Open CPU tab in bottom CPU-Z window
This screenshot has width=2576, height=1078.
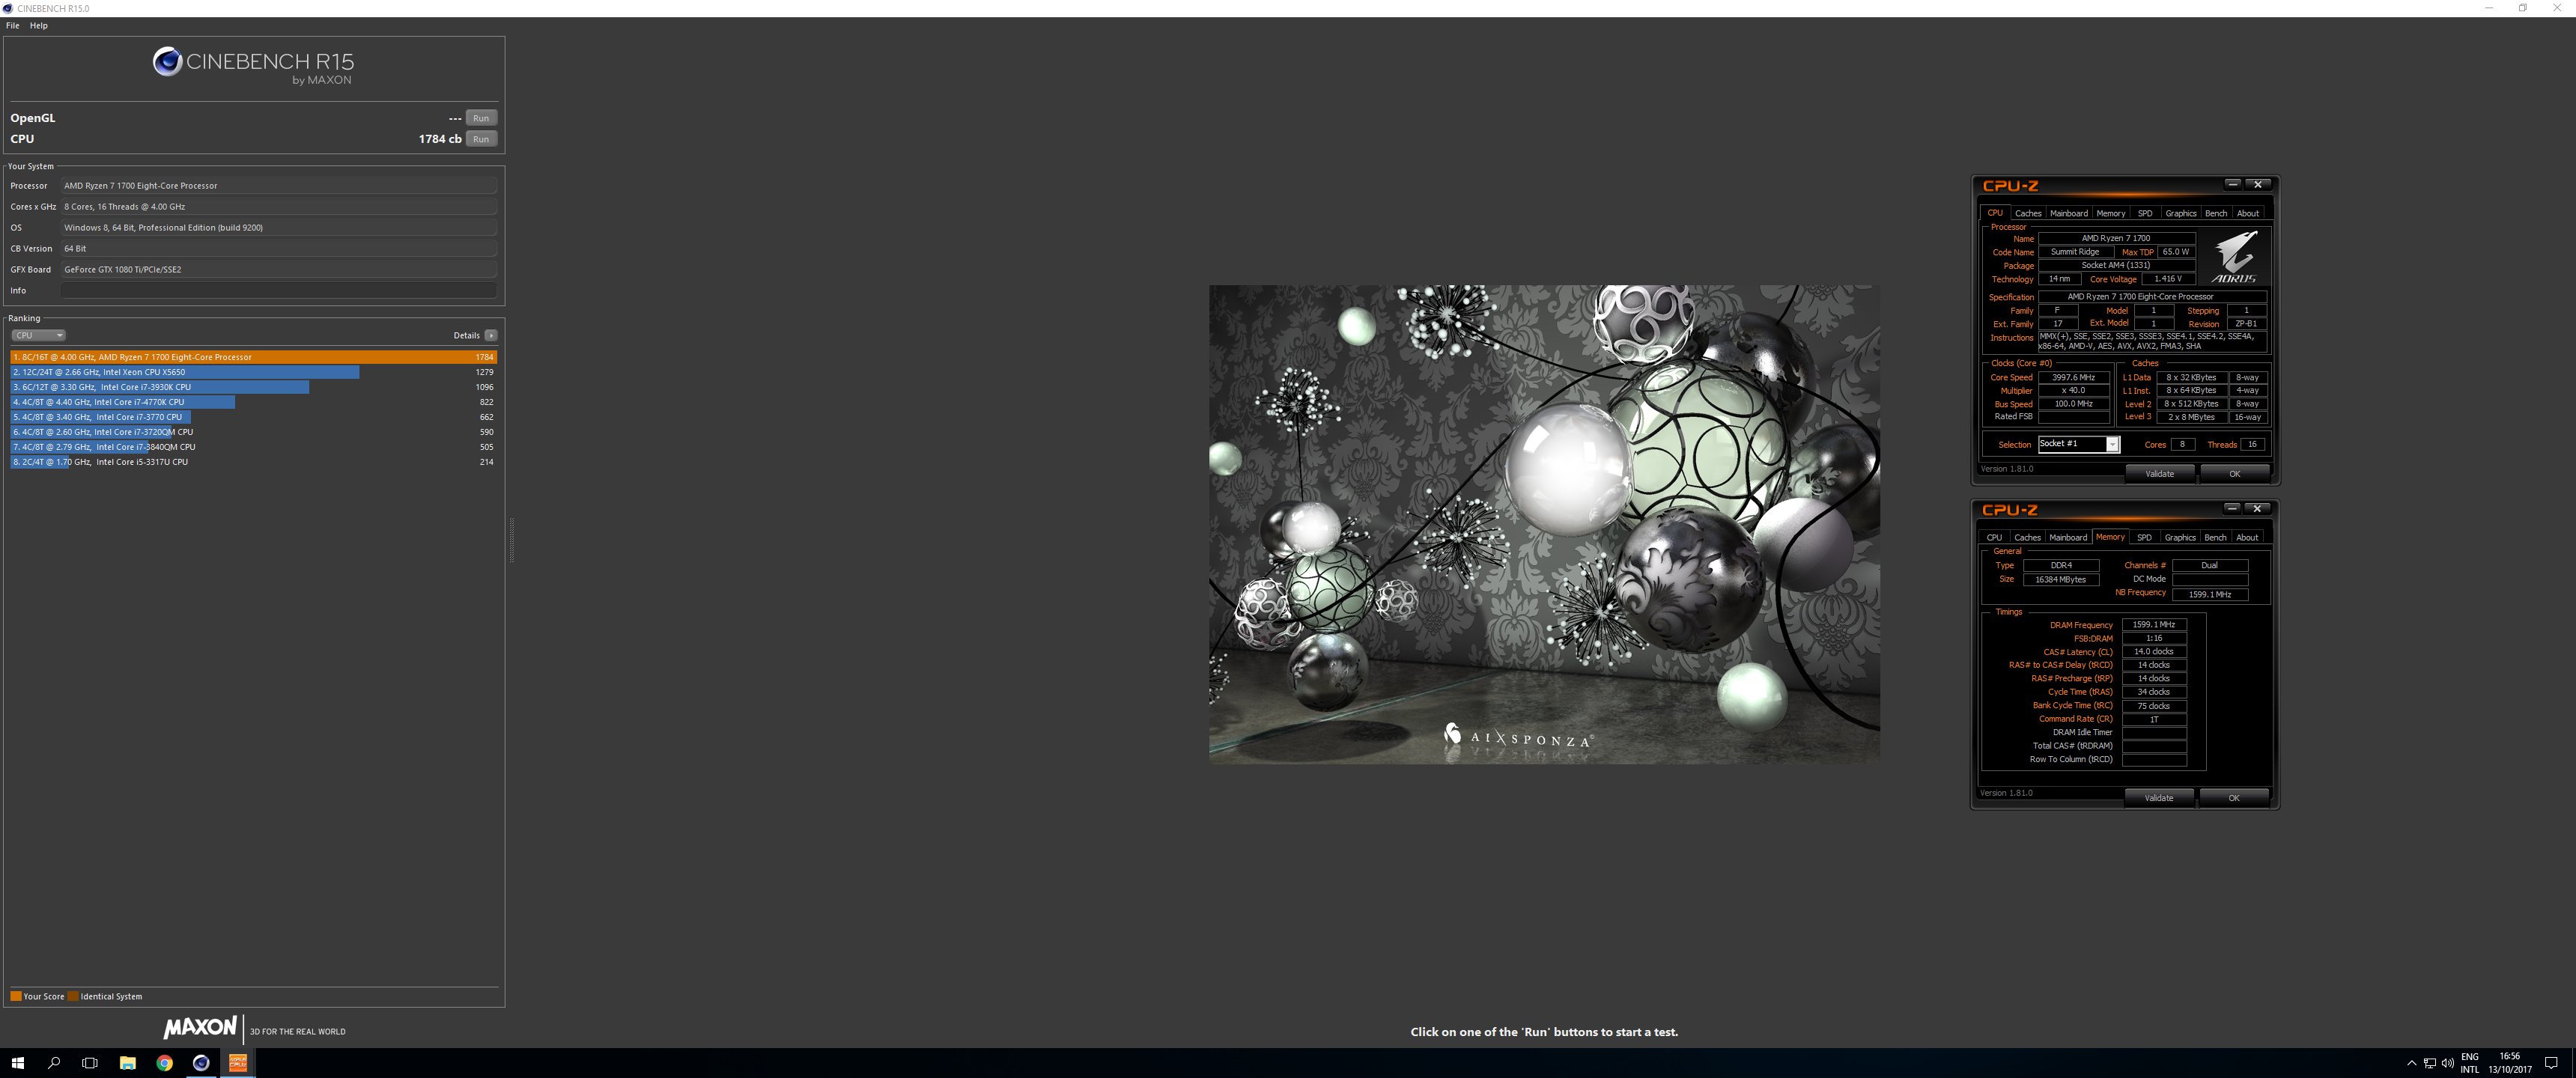click(1994, 537)
